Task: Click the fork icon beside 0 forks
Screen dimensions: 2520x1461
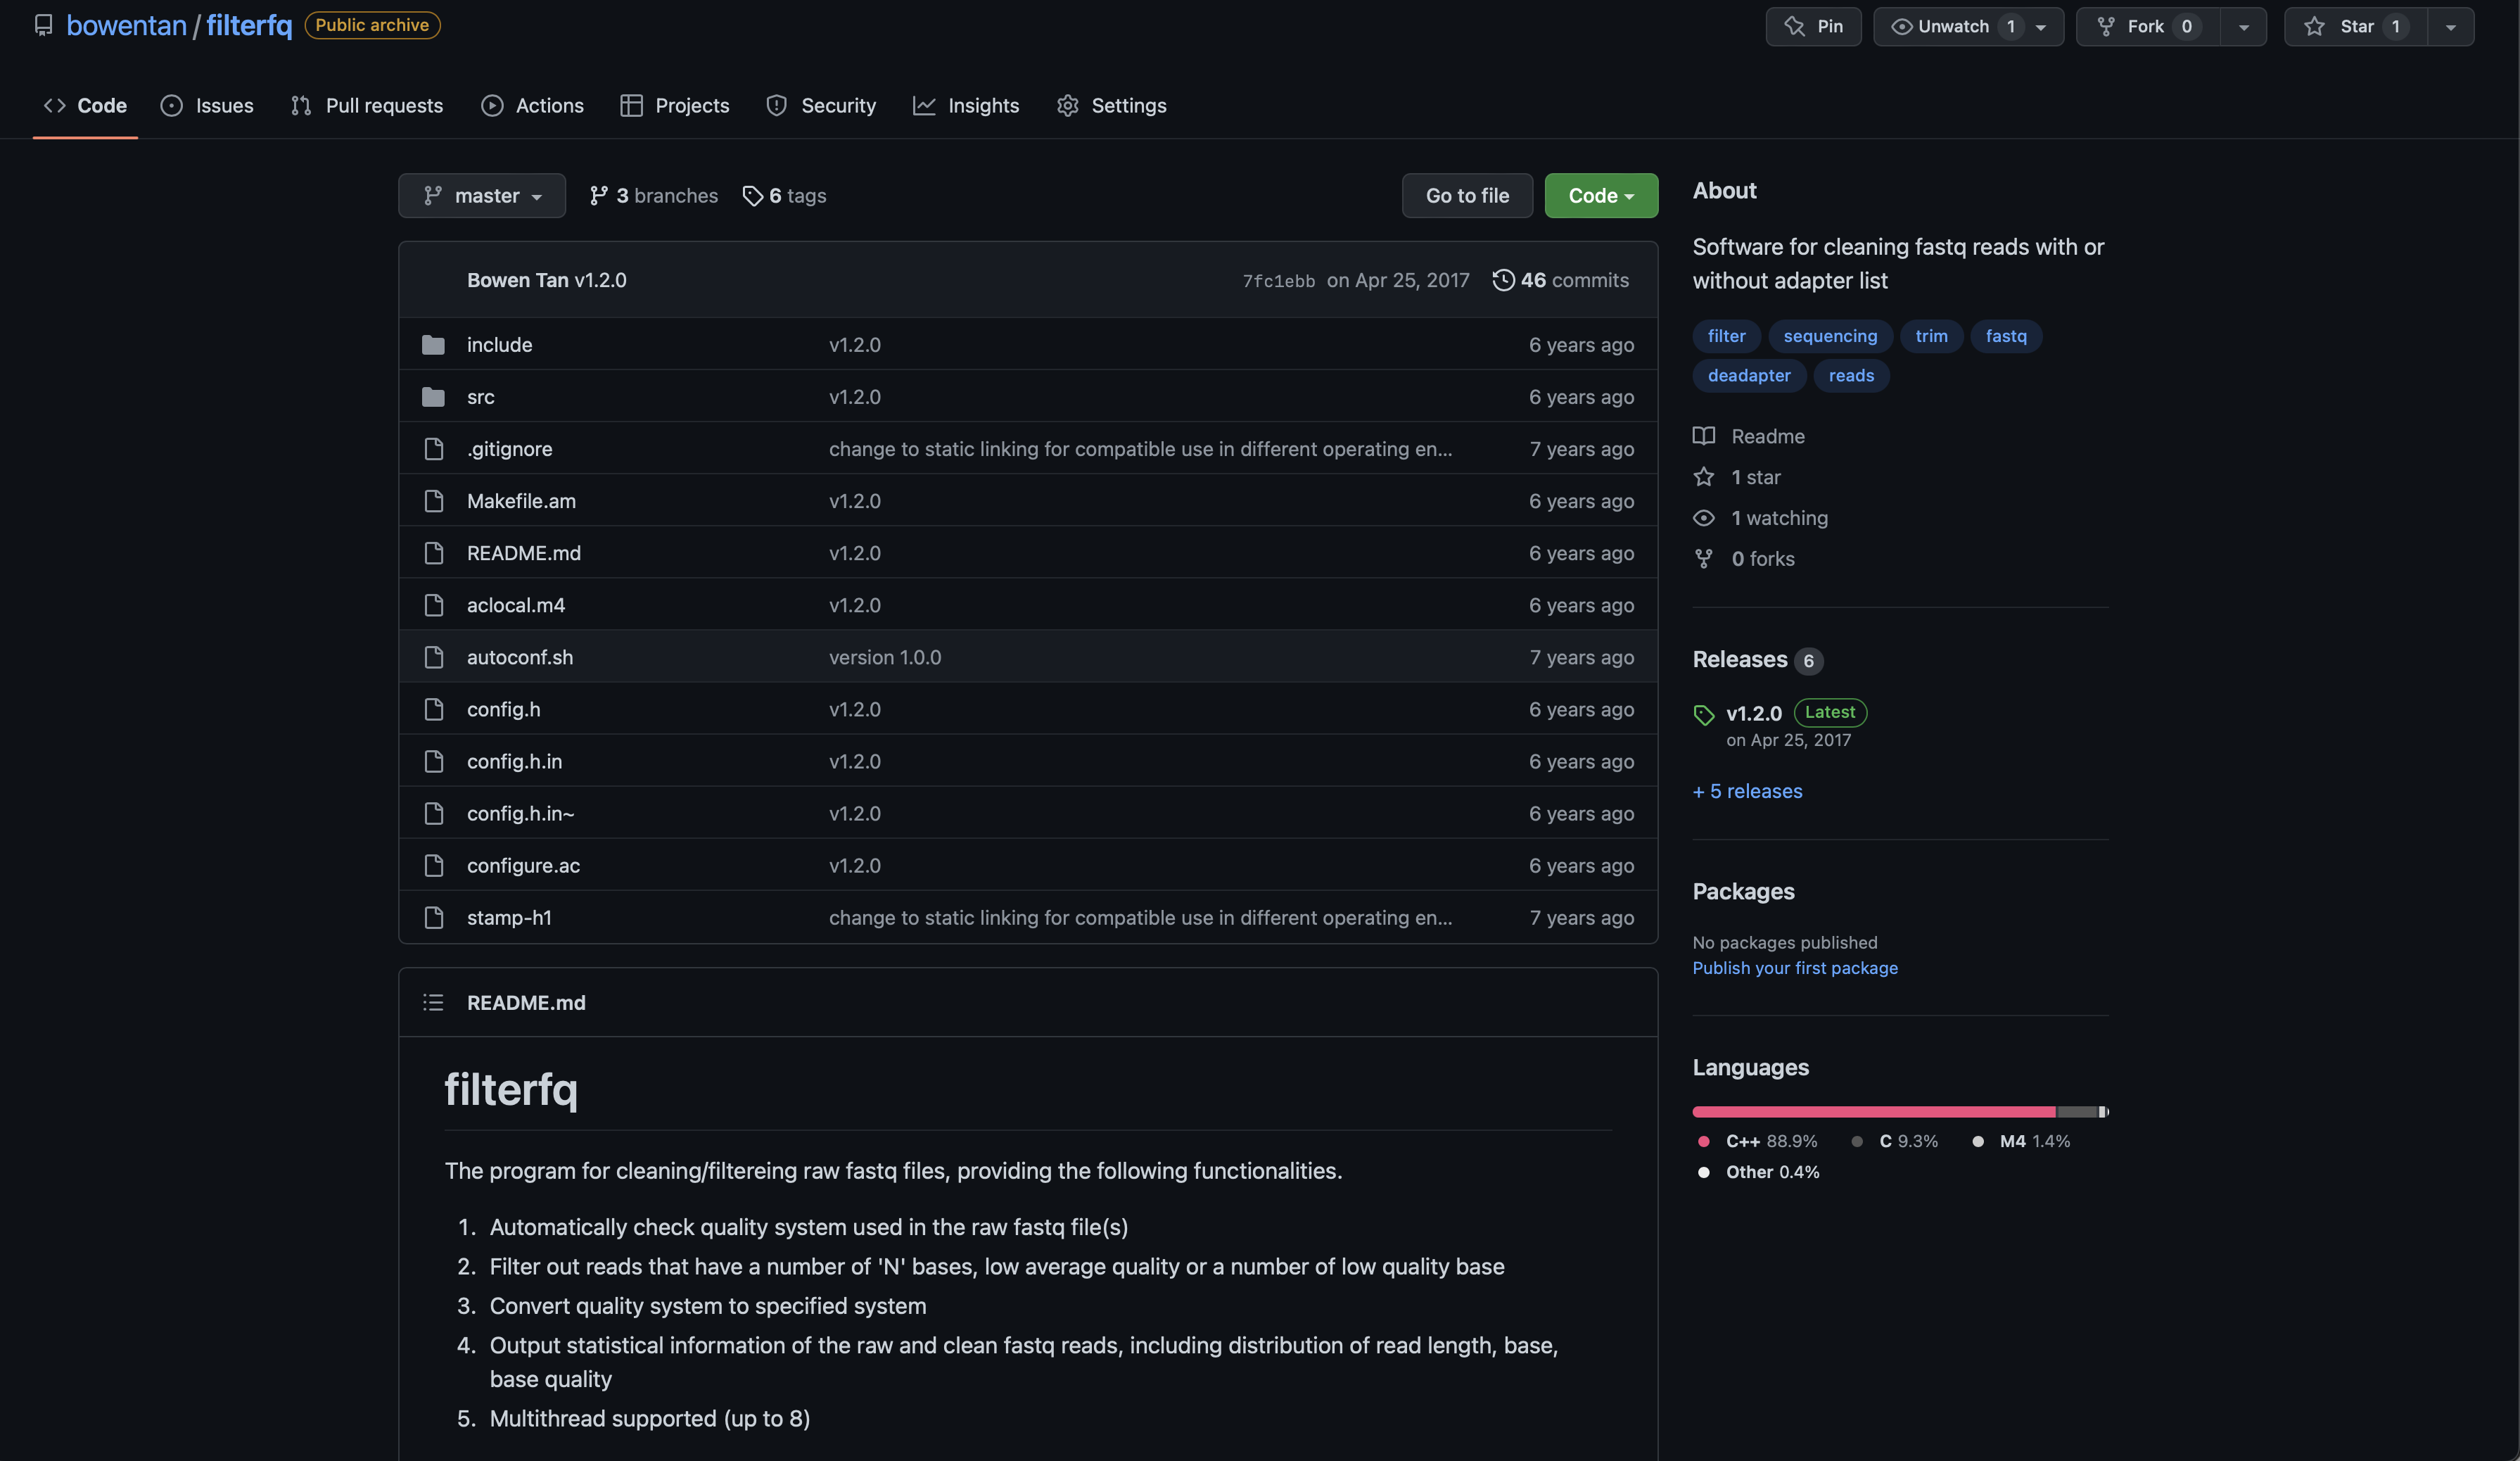Action: click(1704, 559)
